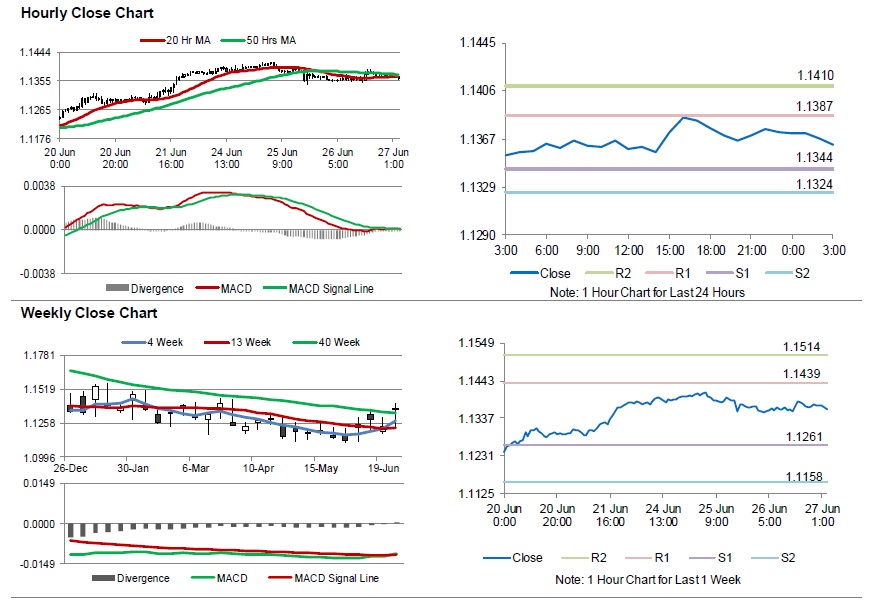Image resolution: width=873 pixels, height=601 pixels.
Task: Select "21 Jun 16:00" under the hourly MA chart
Action: [171, 158]
